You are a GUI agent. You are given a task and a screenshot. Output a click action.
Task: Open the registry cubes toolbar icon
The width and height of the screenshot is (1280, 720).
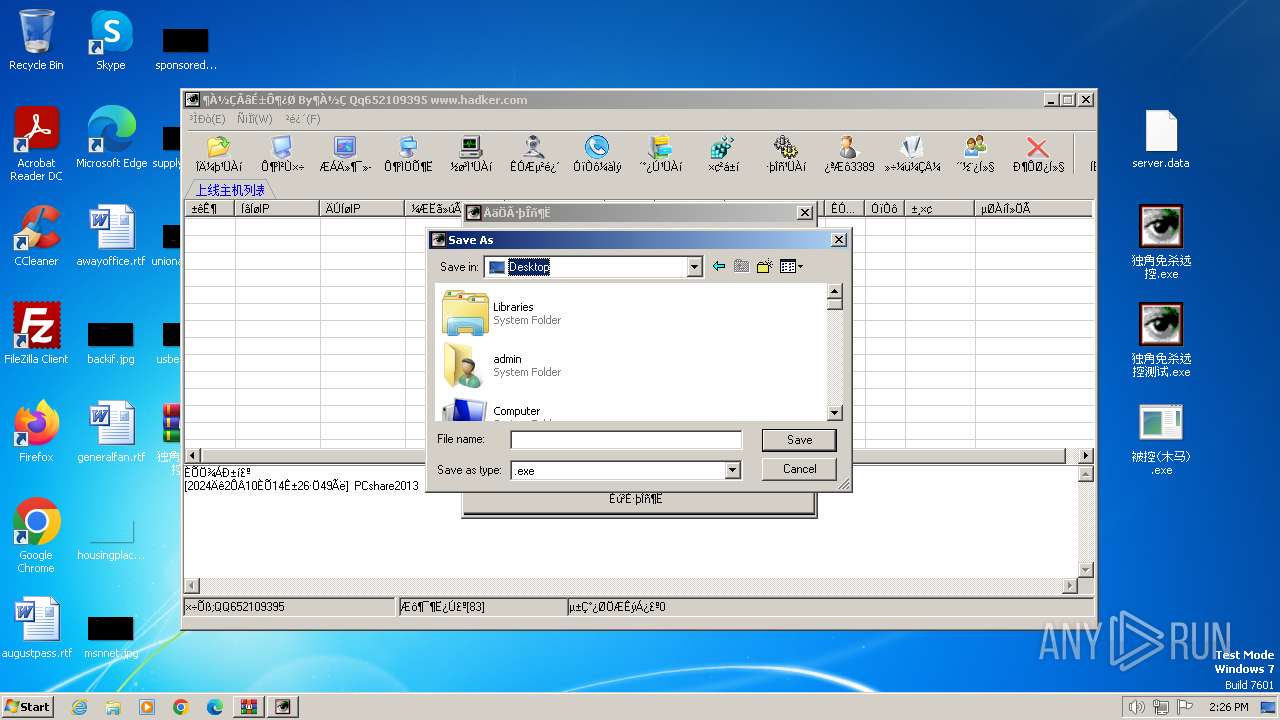[723, 154]
